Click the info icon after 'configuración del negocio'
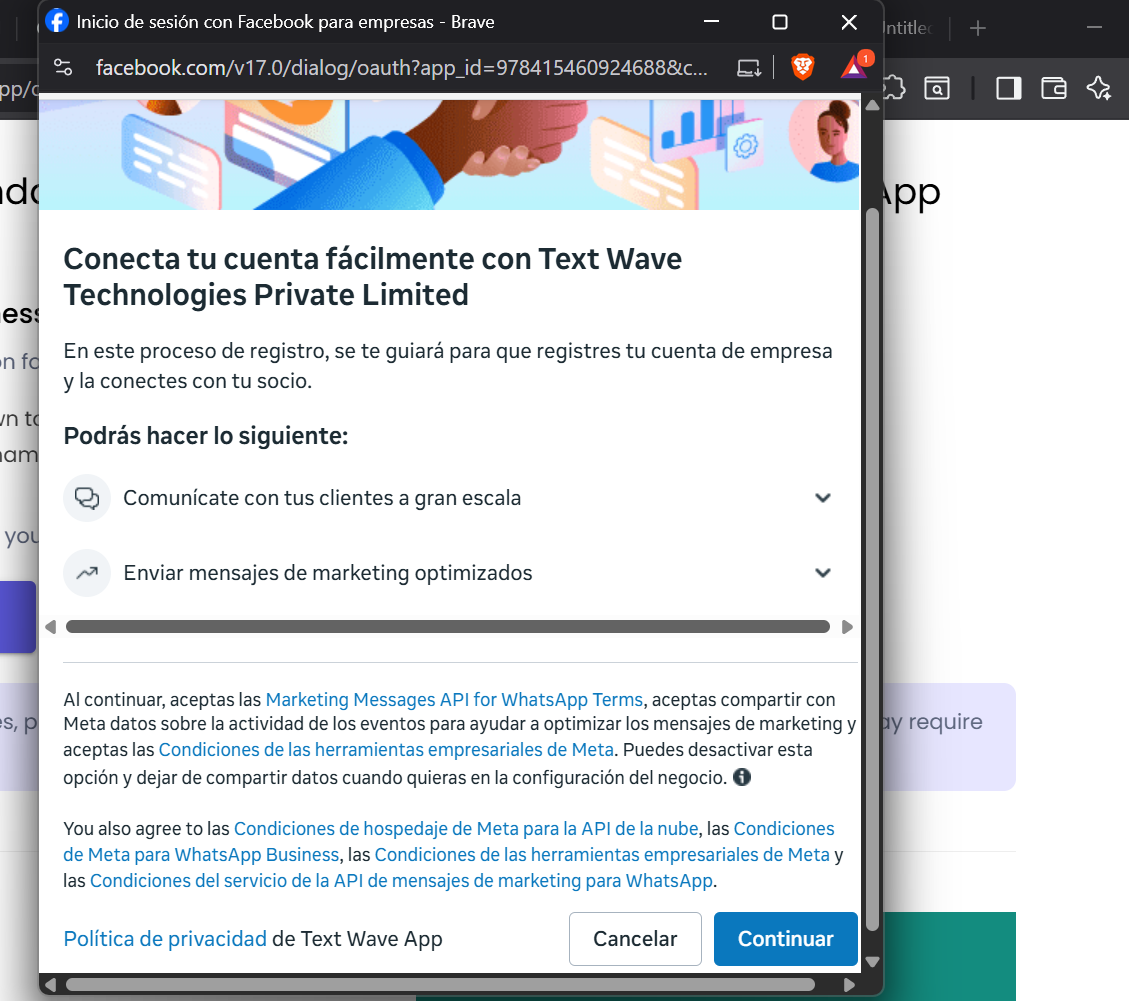Screen dimensions: 1129x1001 click(742, 777)
